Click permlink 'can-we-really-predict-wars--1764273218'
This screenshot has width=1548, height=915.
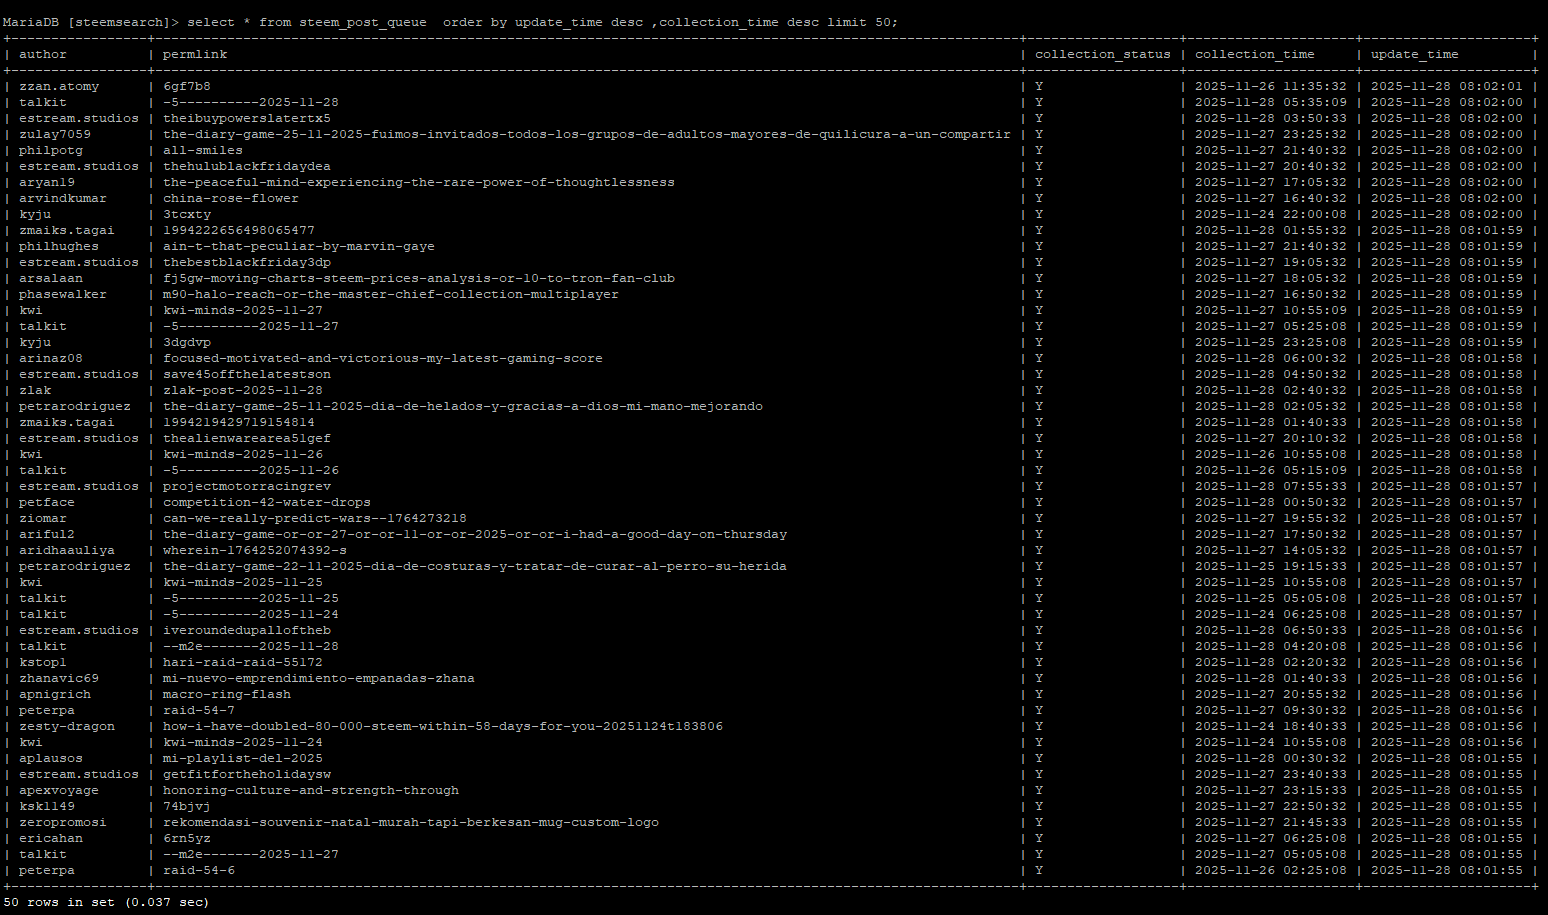[315, 518]
